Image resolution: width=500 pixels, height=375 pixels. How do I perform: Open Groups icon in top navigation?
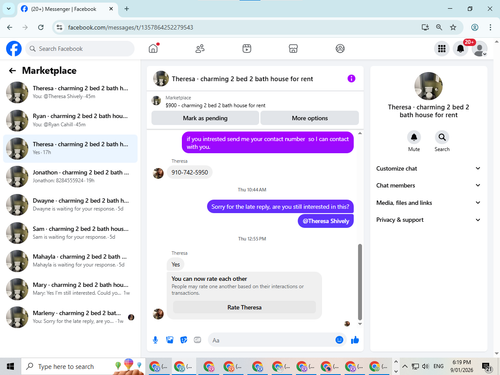[x=340, y=49]
